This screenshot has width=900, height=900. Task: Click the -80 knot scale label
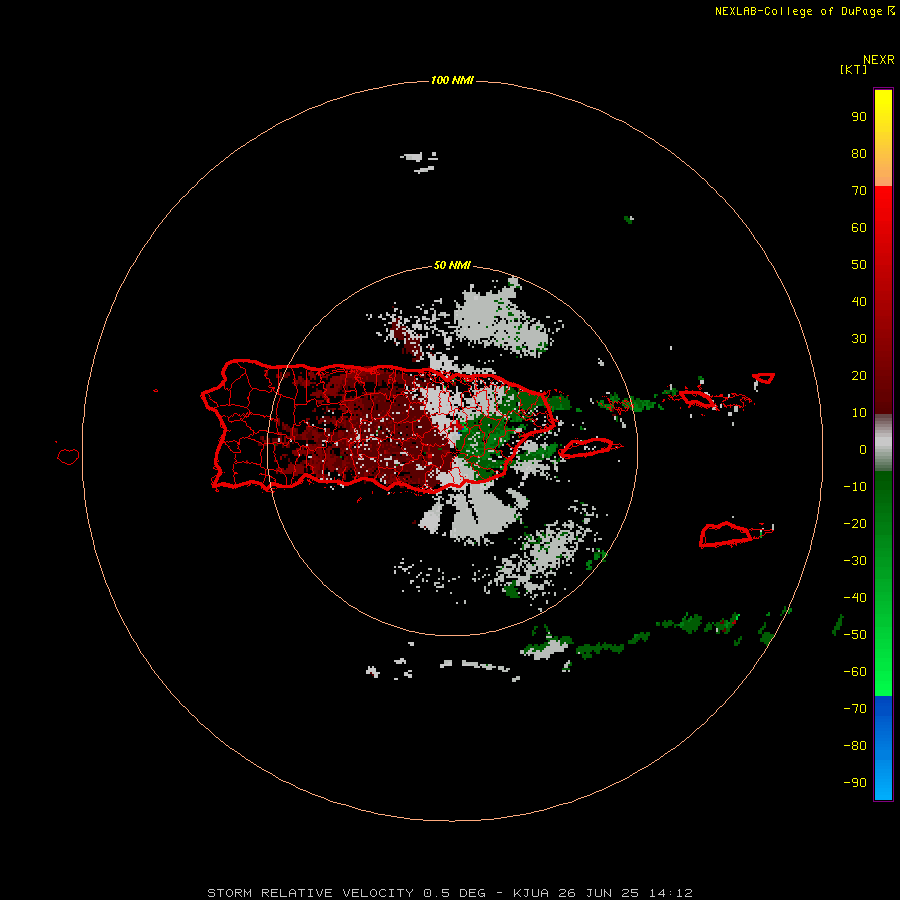click(x=855, y=746)
